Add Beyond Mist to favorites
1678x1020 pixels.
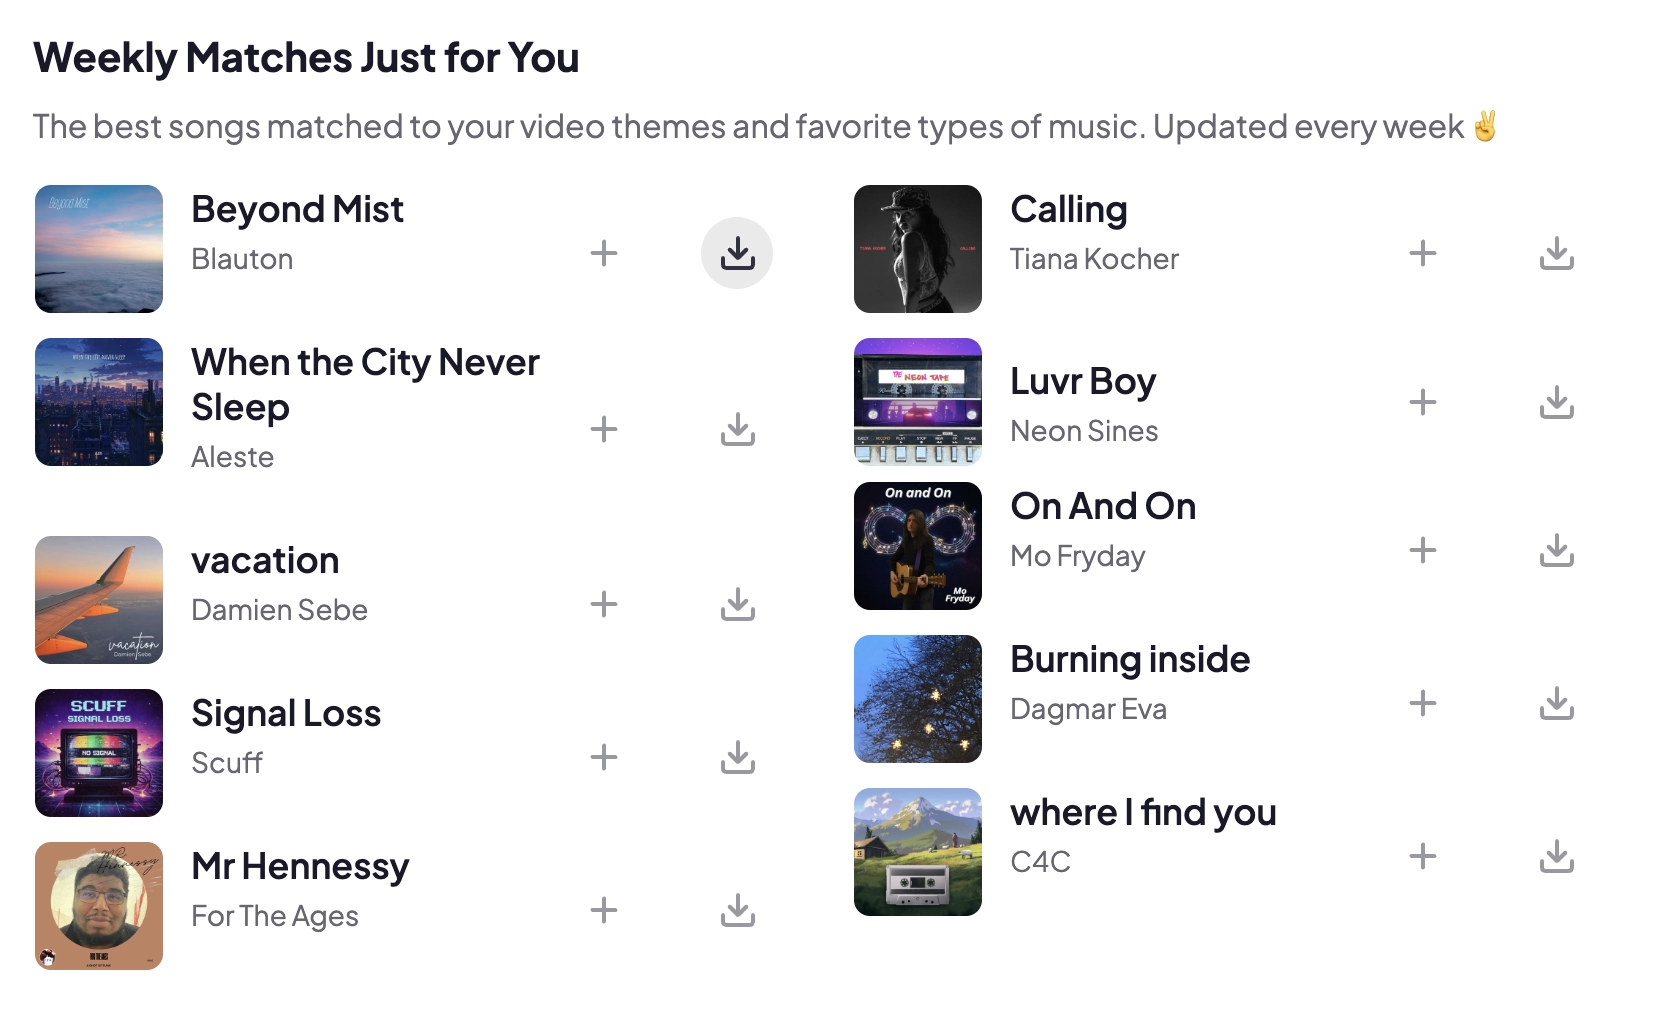pos(604,253)
